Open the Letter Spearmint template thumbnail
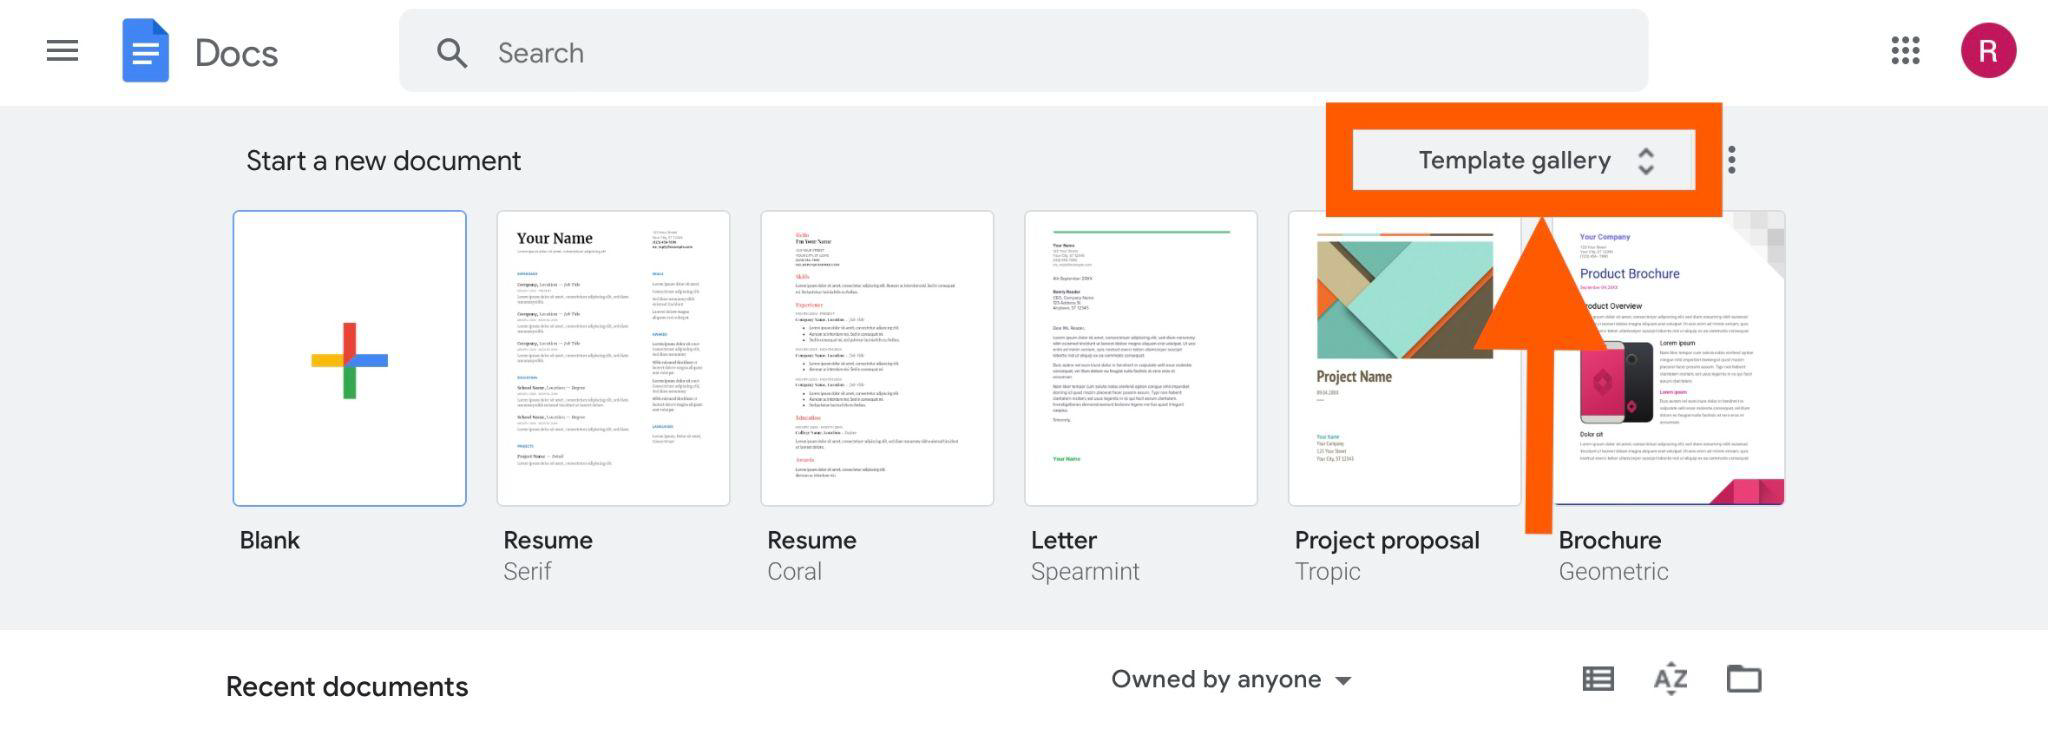The height and width of the screenshot is (736, 2048). [1141, 358]
